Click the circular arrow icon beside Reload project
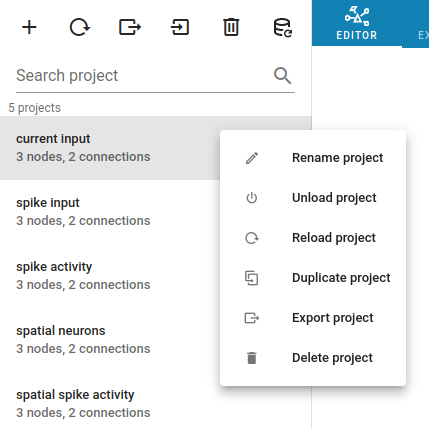Viewport: 429px width, 429px height. tap(252, 238)
